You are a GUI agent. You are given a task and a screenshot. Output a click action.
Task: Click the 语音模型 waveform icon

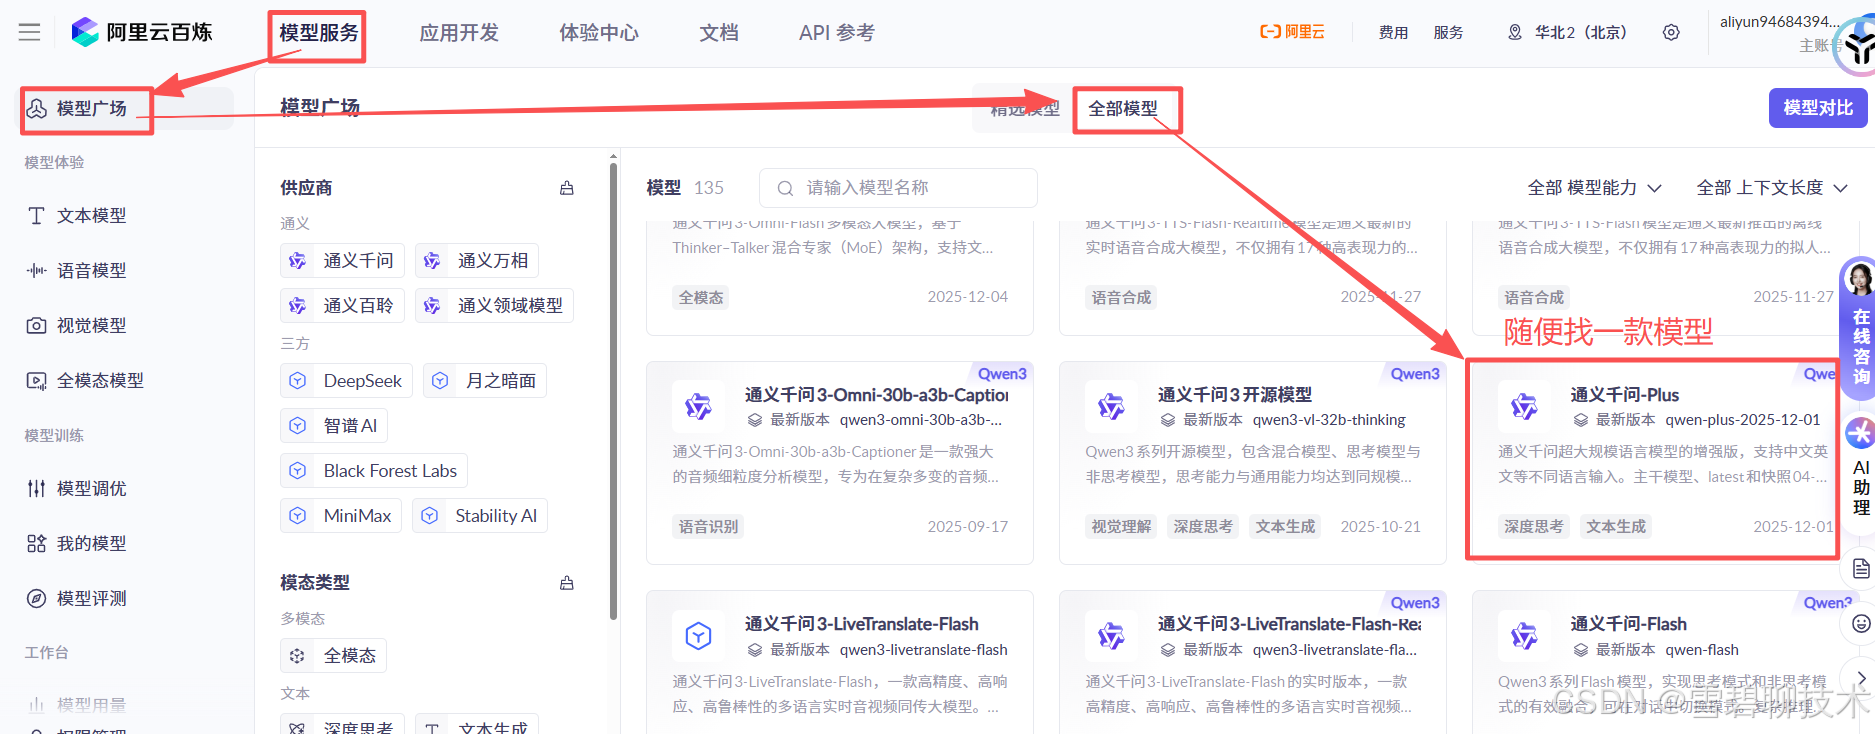[x=36, y=271]
